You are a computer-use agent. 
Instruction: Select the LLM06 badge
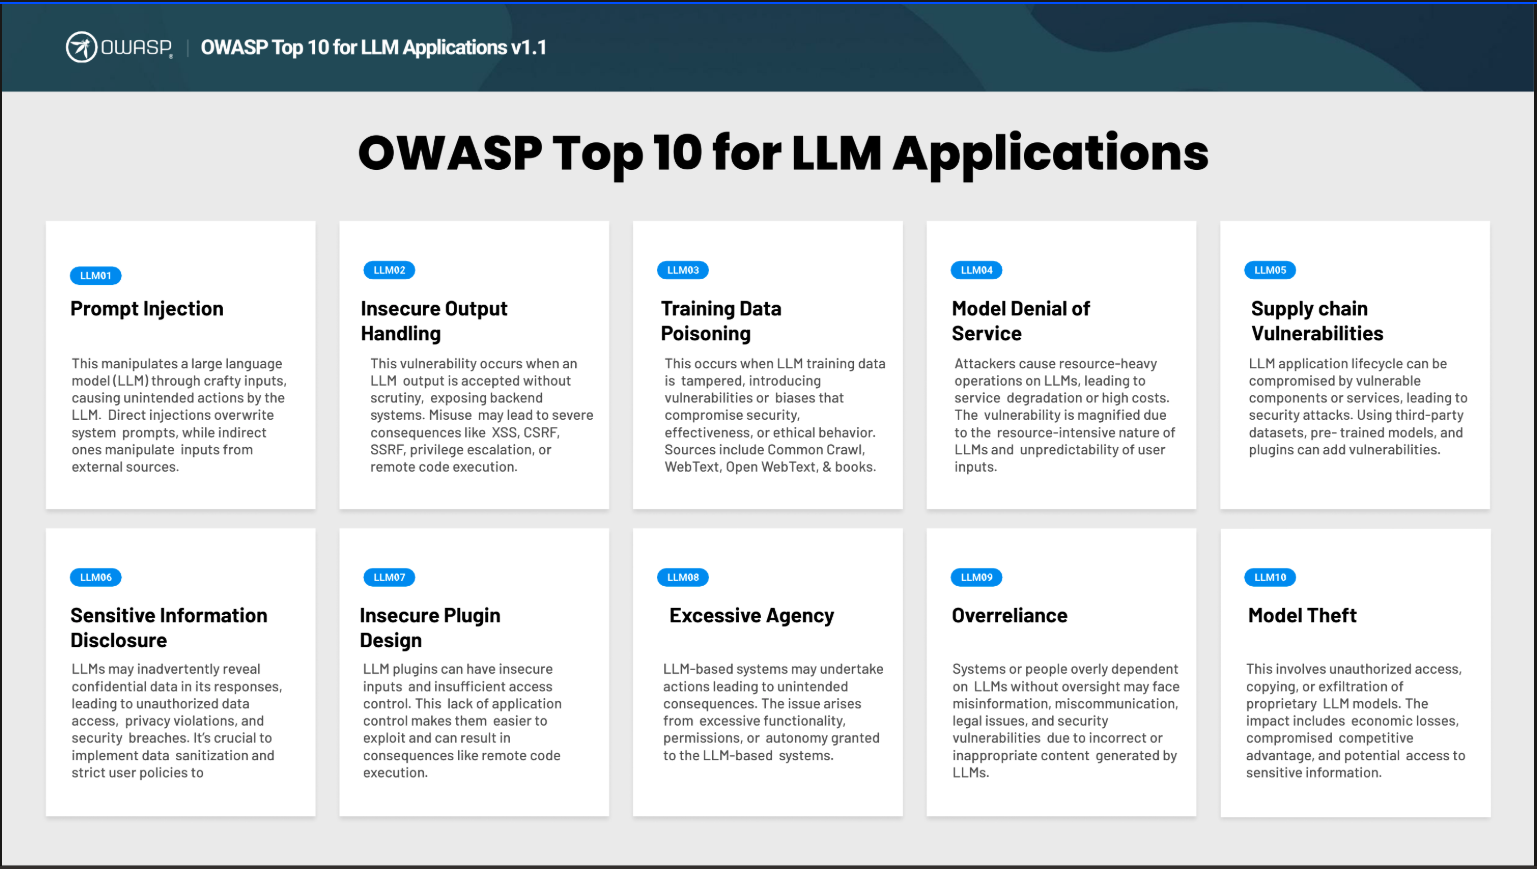click(96, 577)
